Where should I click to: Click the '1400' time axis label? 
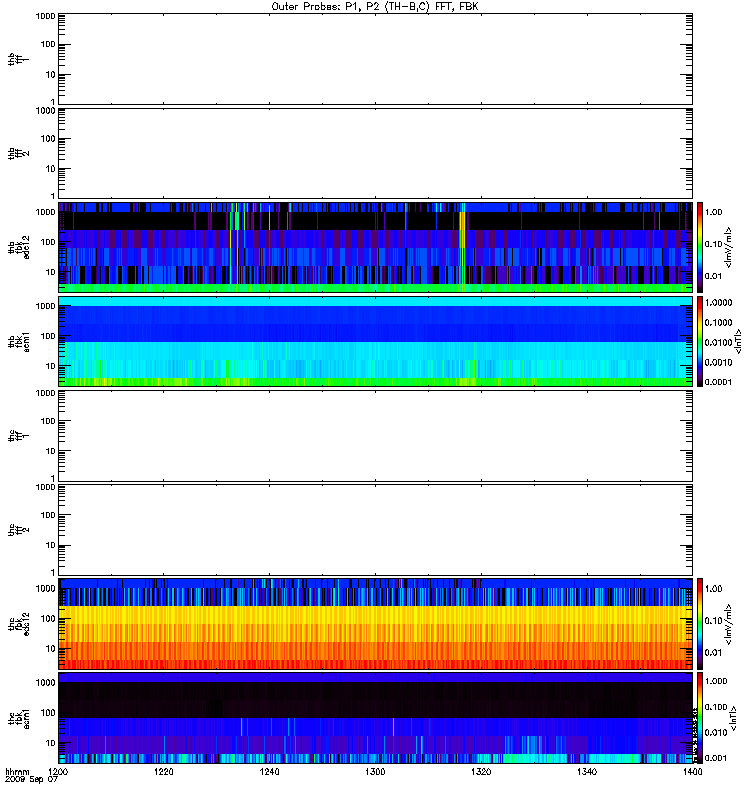692,771
